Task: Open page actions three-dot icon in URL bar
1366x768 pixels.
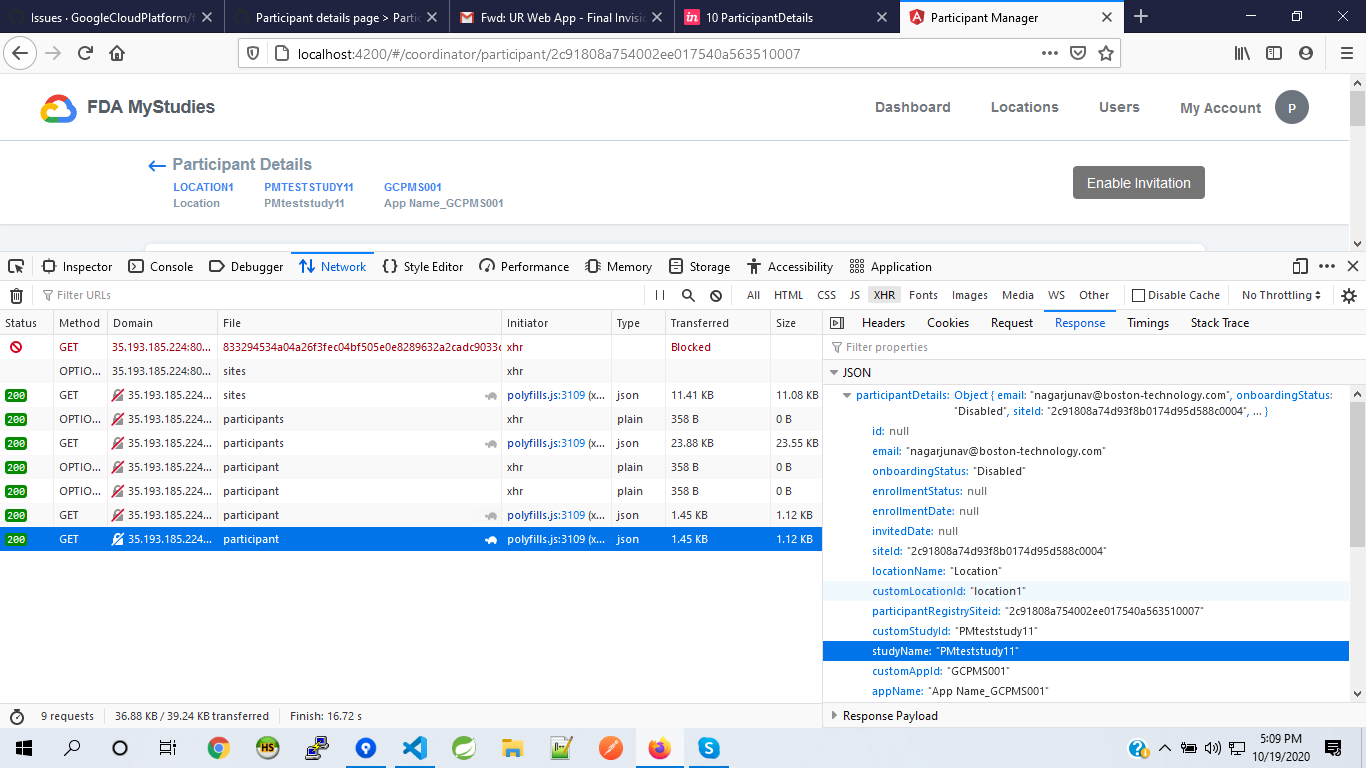Action: pos(1049,54)
